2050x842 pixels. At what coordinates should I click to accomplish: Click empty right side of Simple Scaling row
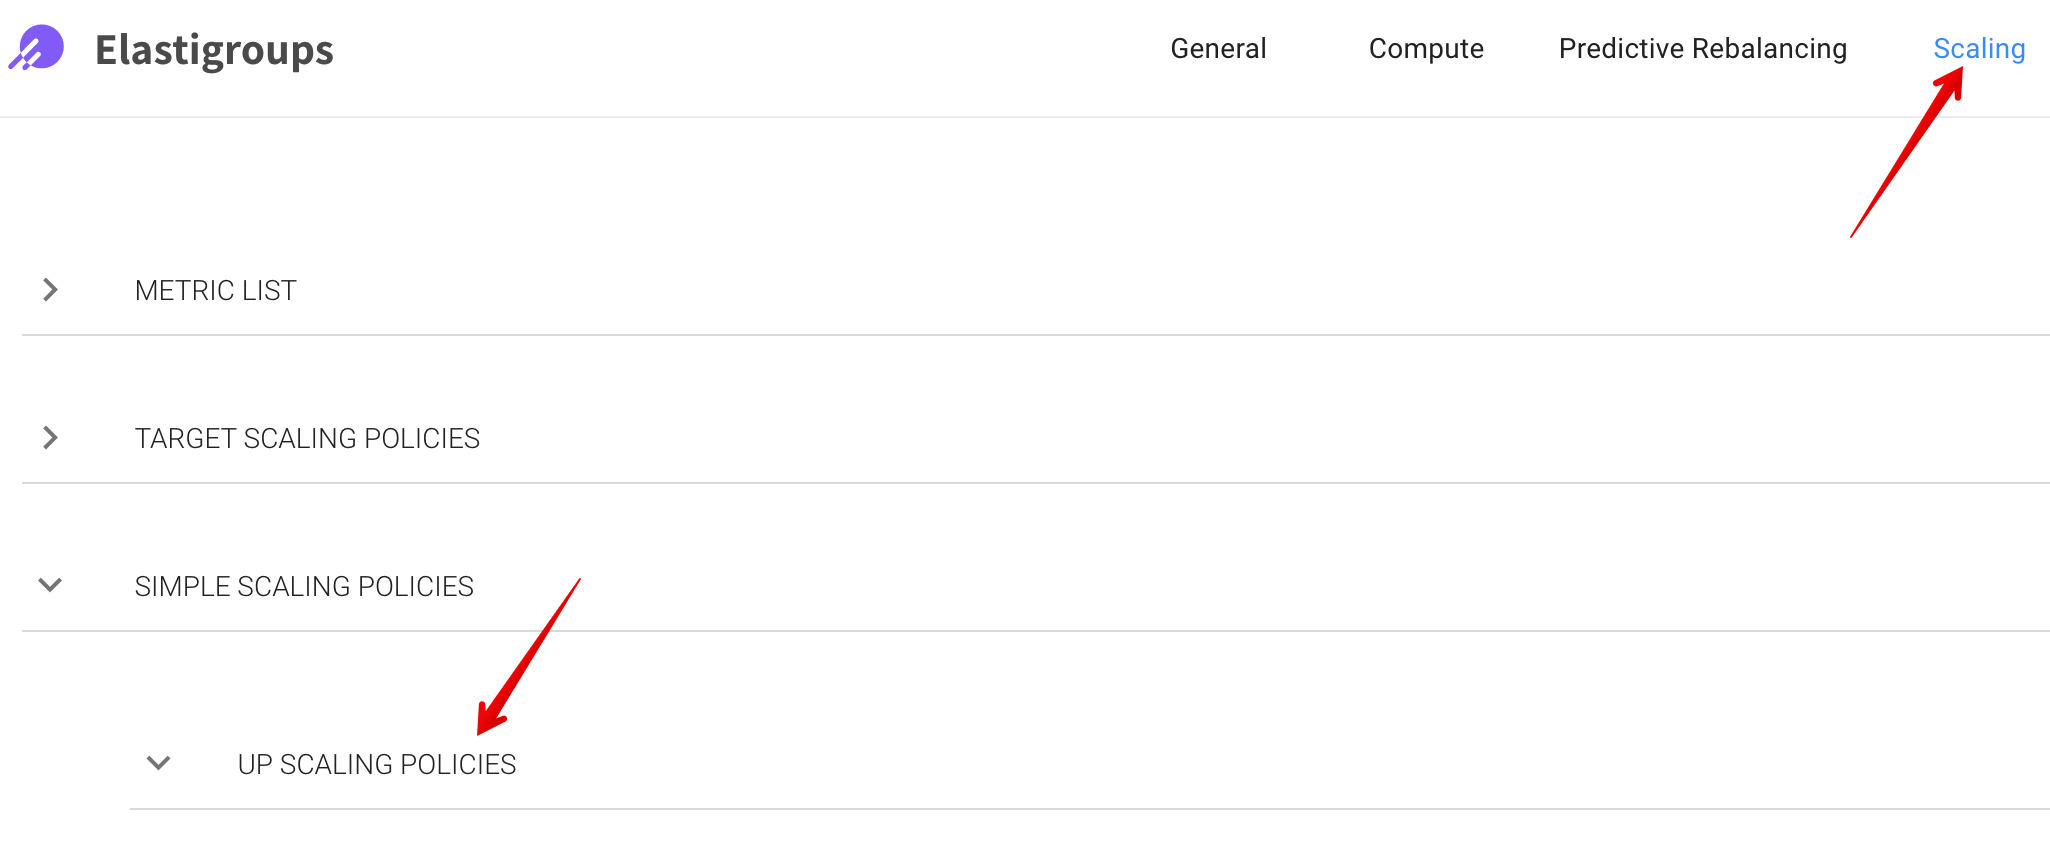(1500, 586)
